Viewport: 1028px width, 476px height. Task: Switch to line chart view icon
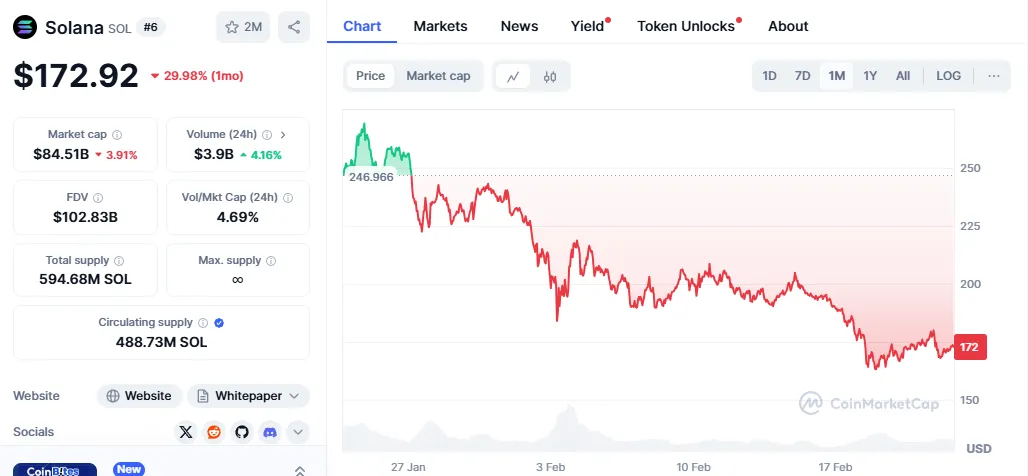(513, 76)
